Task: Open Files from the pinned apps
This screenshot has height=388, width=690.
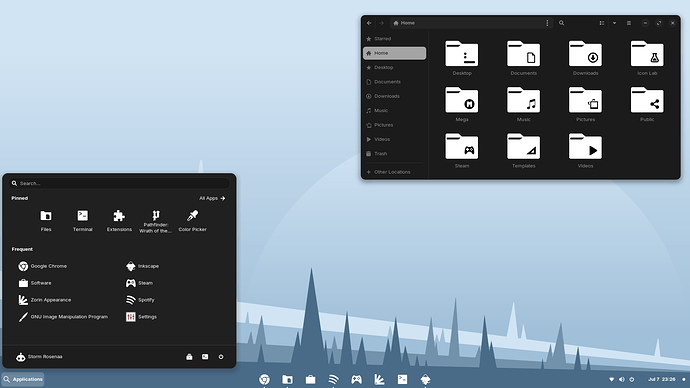Action: (46, 220)
